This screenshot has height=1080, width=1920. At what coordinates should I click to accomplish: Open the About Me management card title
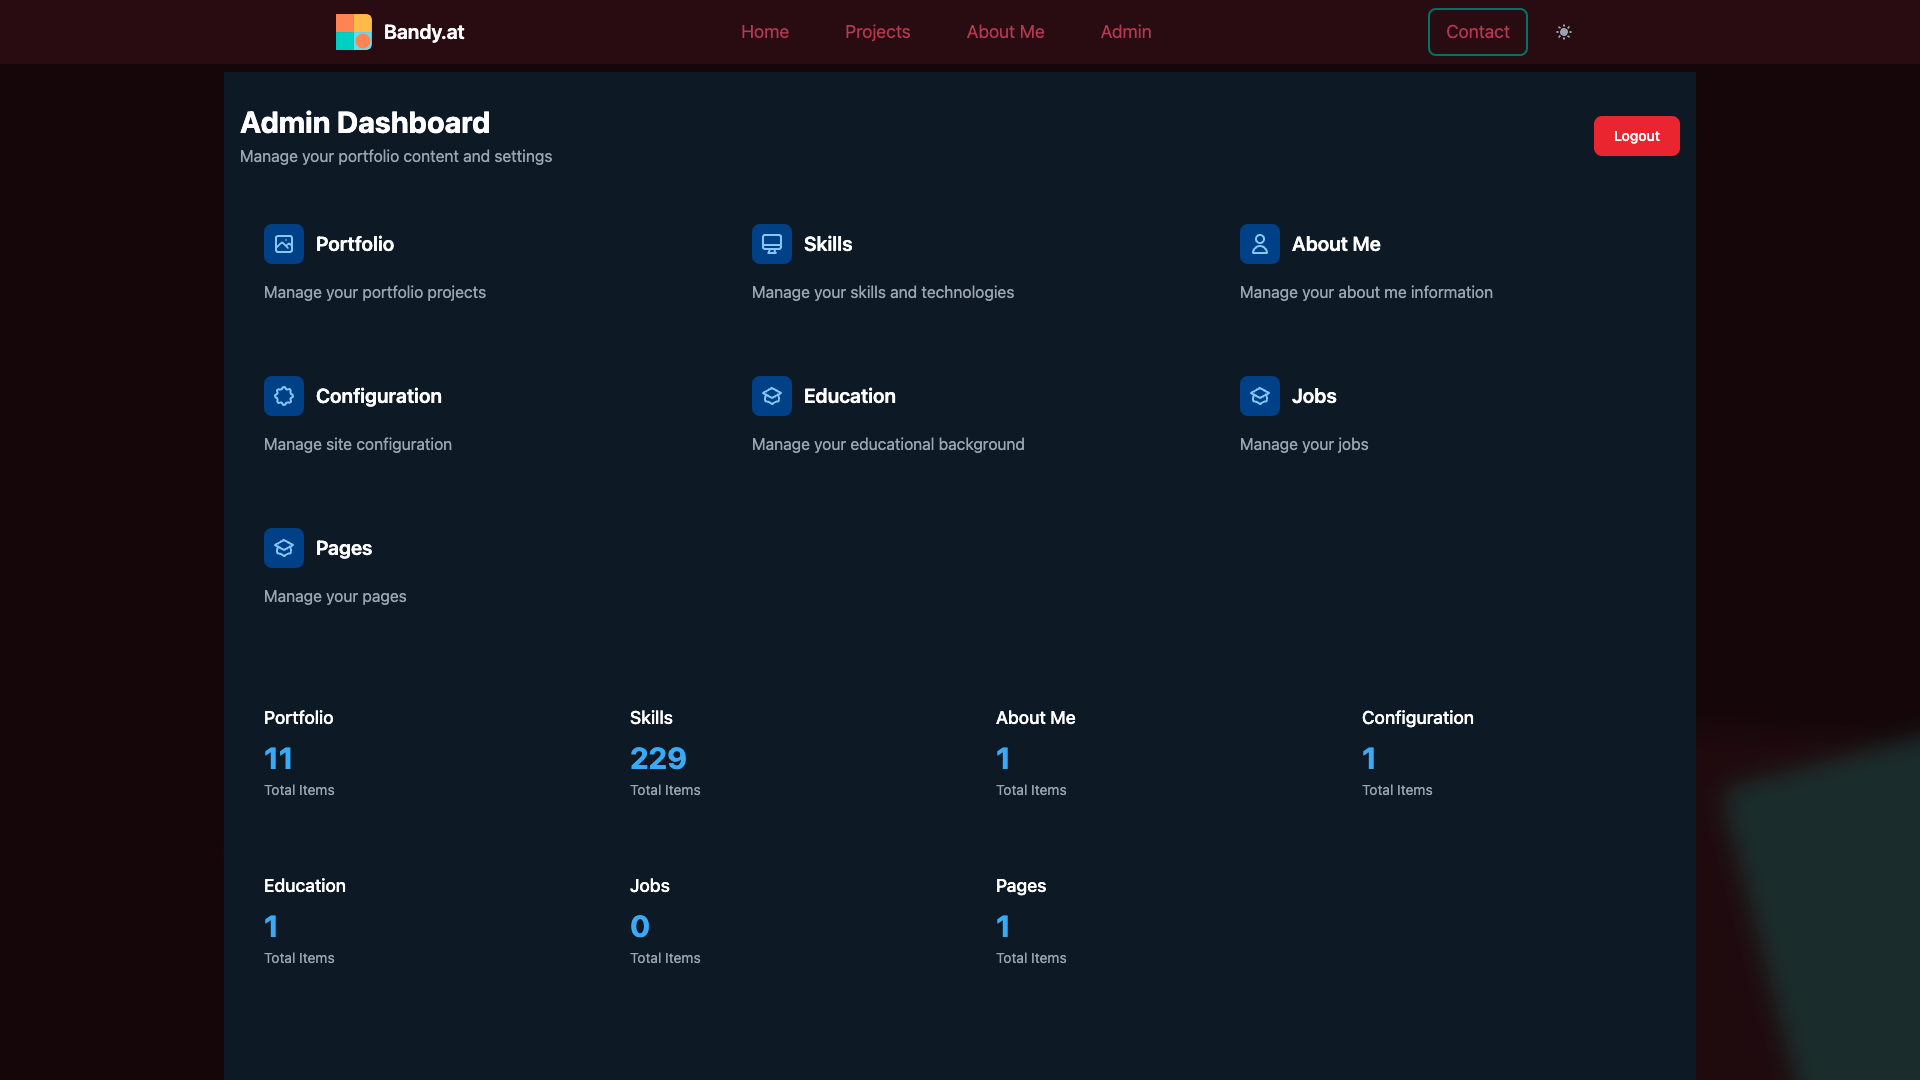[1336, 244]
